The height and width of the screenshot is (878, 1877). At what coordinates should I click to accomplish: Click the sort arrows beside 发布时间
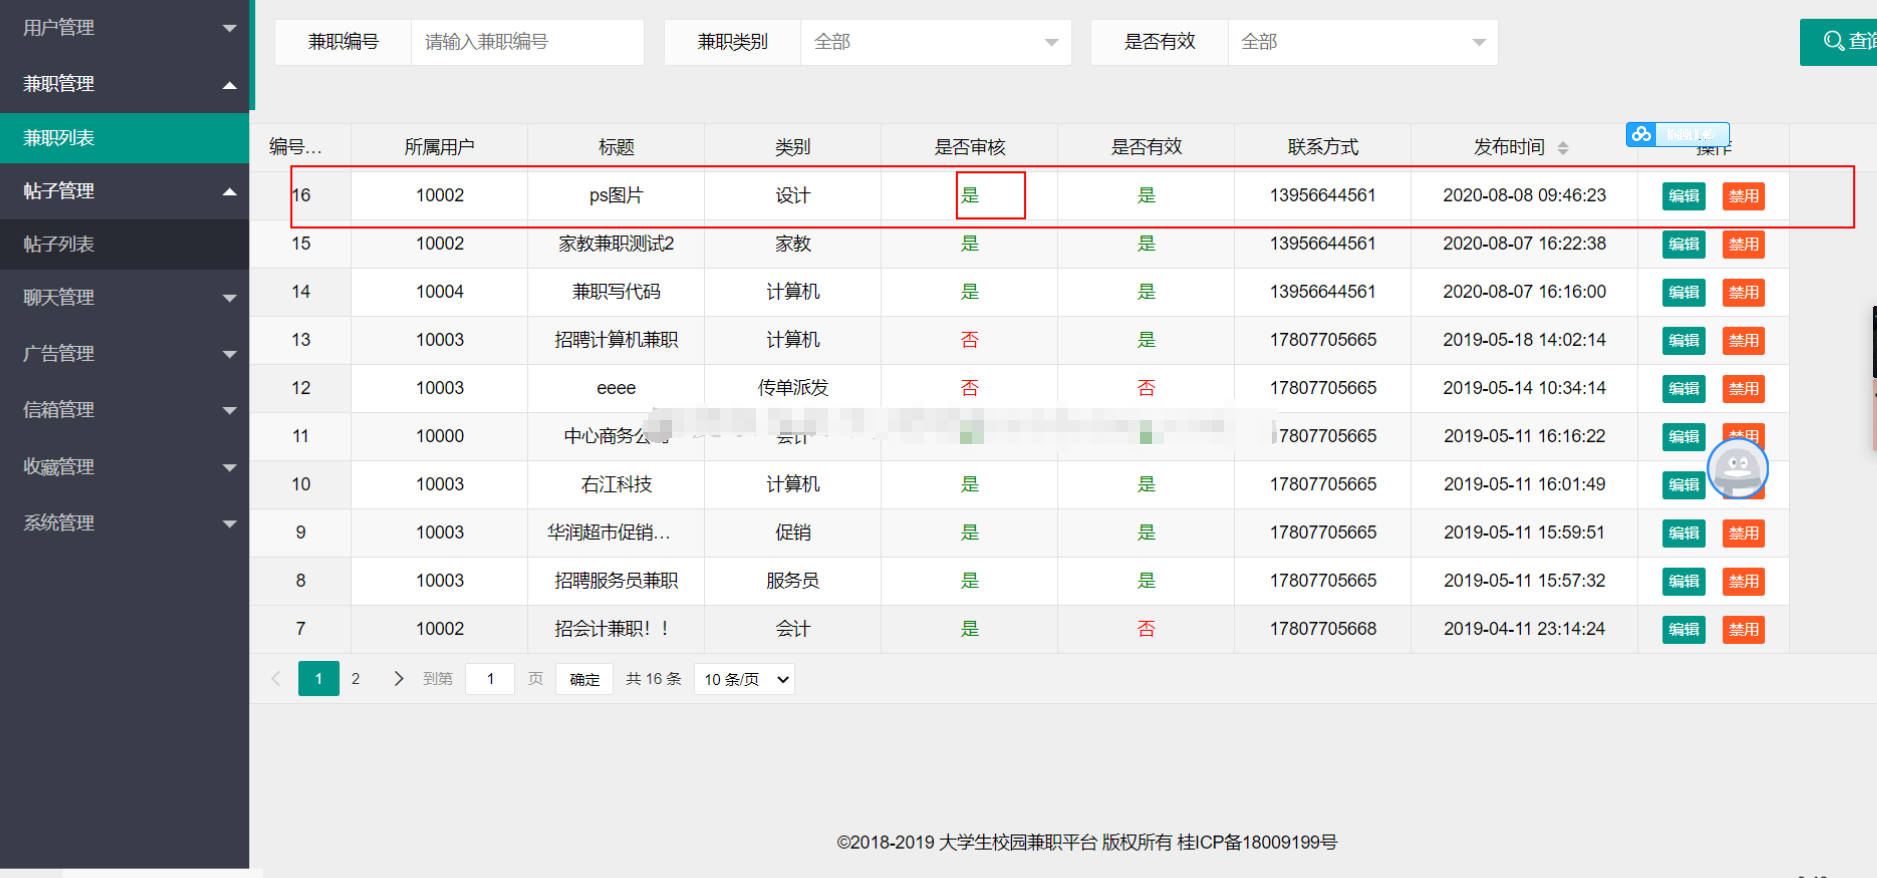1563,148
